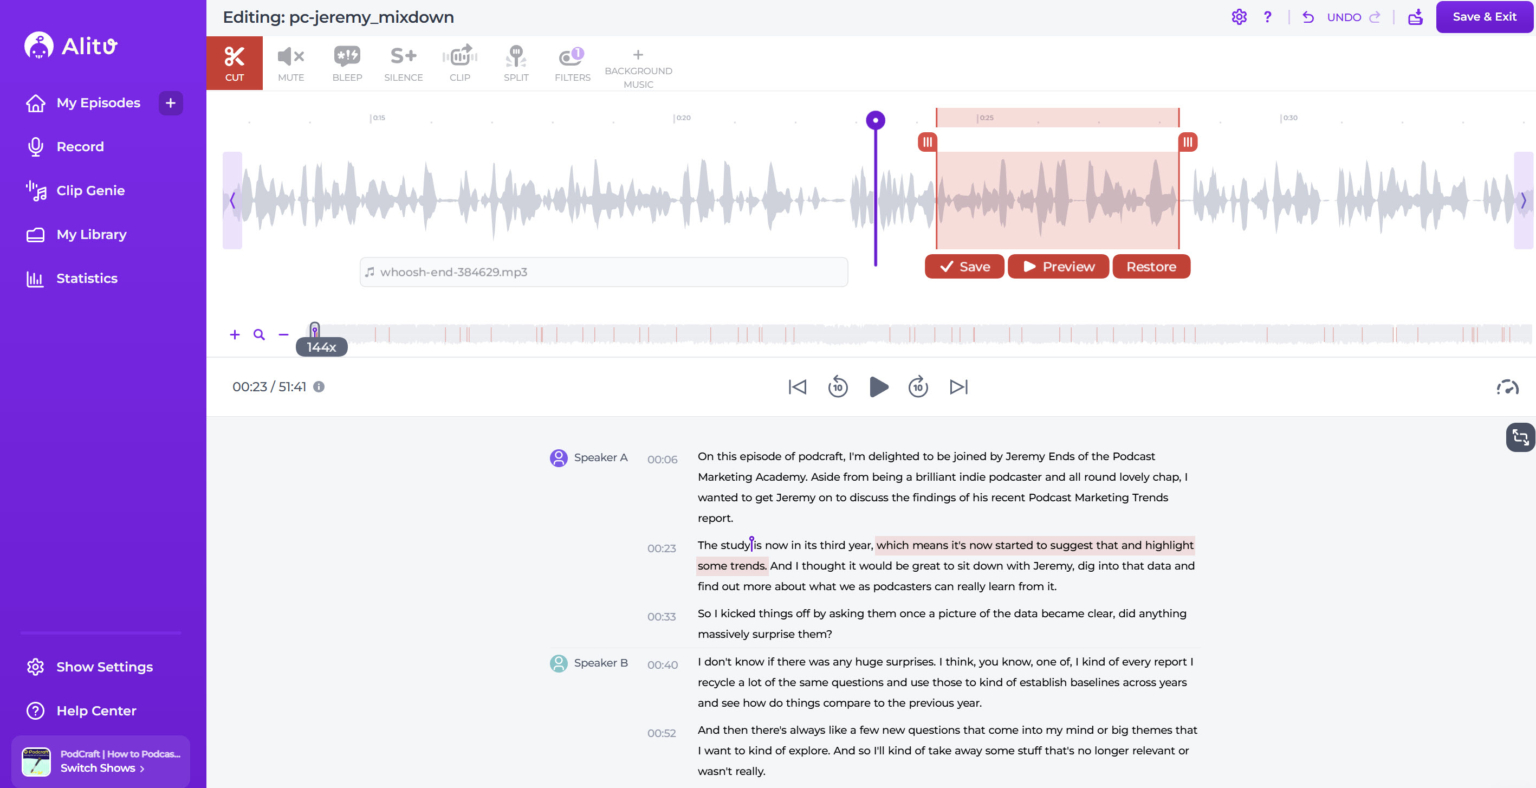The height and width of the screenshot is (788, 1536).
Task: Toggle transcript panel swap icon
Action: (x=1520, y=437)
